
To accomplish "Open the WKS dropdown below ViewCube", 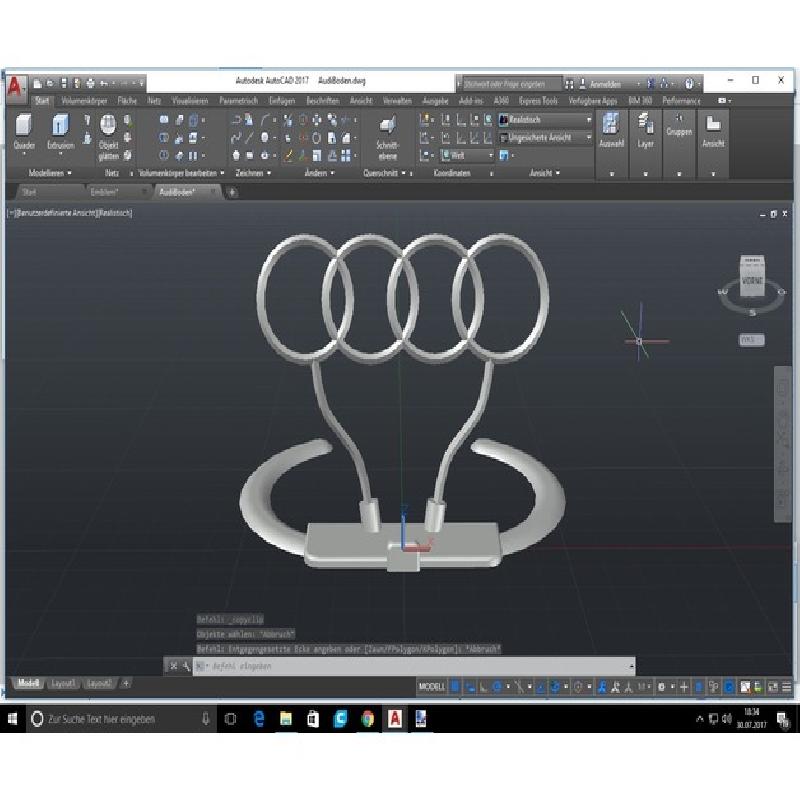I will click(x=752, y=340).
